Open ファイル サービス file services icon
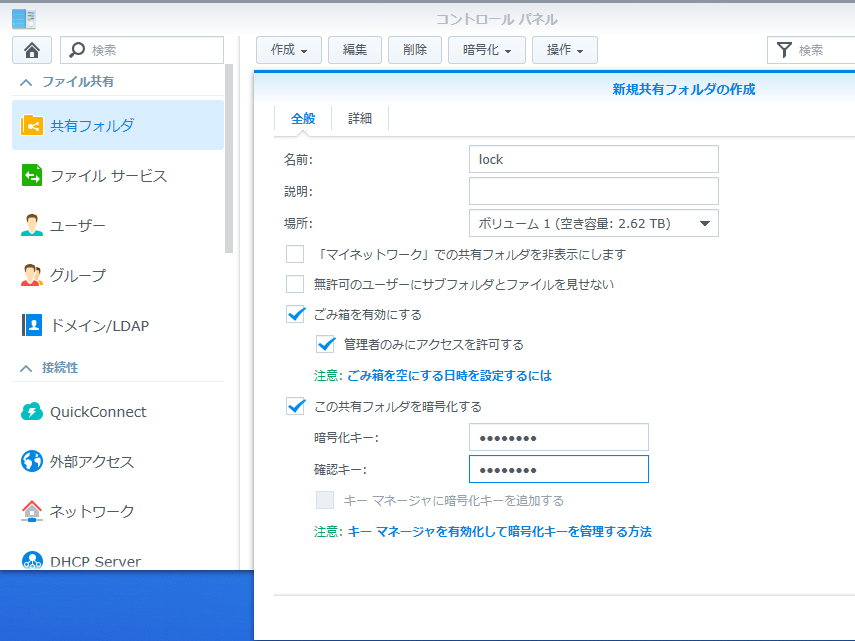The width and height of the screenshot is (855, 641). click(x=32, y=176)
